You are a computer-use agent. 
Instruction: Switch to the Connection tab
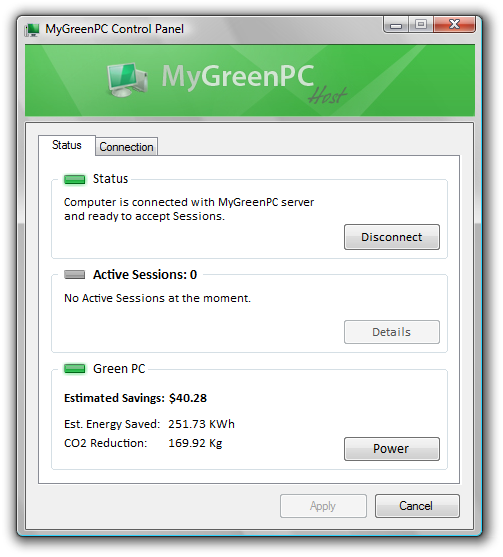coord(126,147)
